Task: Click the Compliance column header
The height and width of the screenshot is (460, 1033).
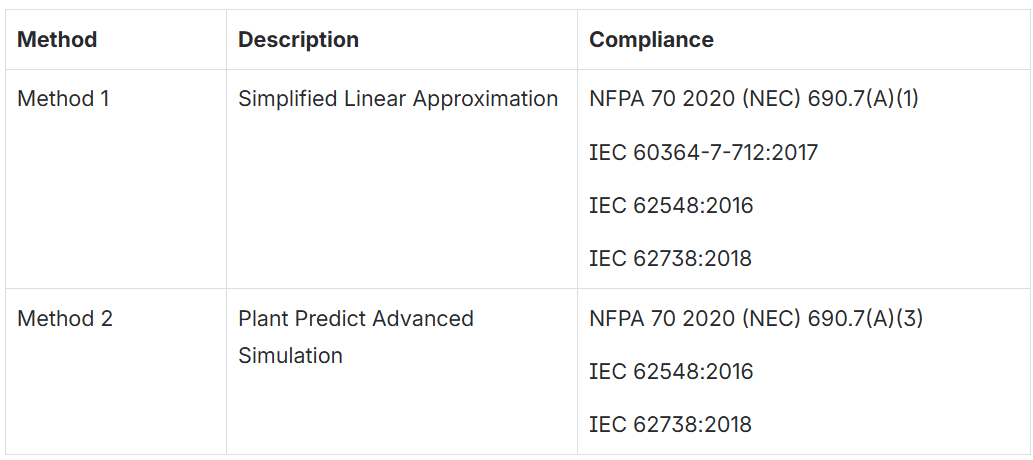Action: [x=651, y=40]
